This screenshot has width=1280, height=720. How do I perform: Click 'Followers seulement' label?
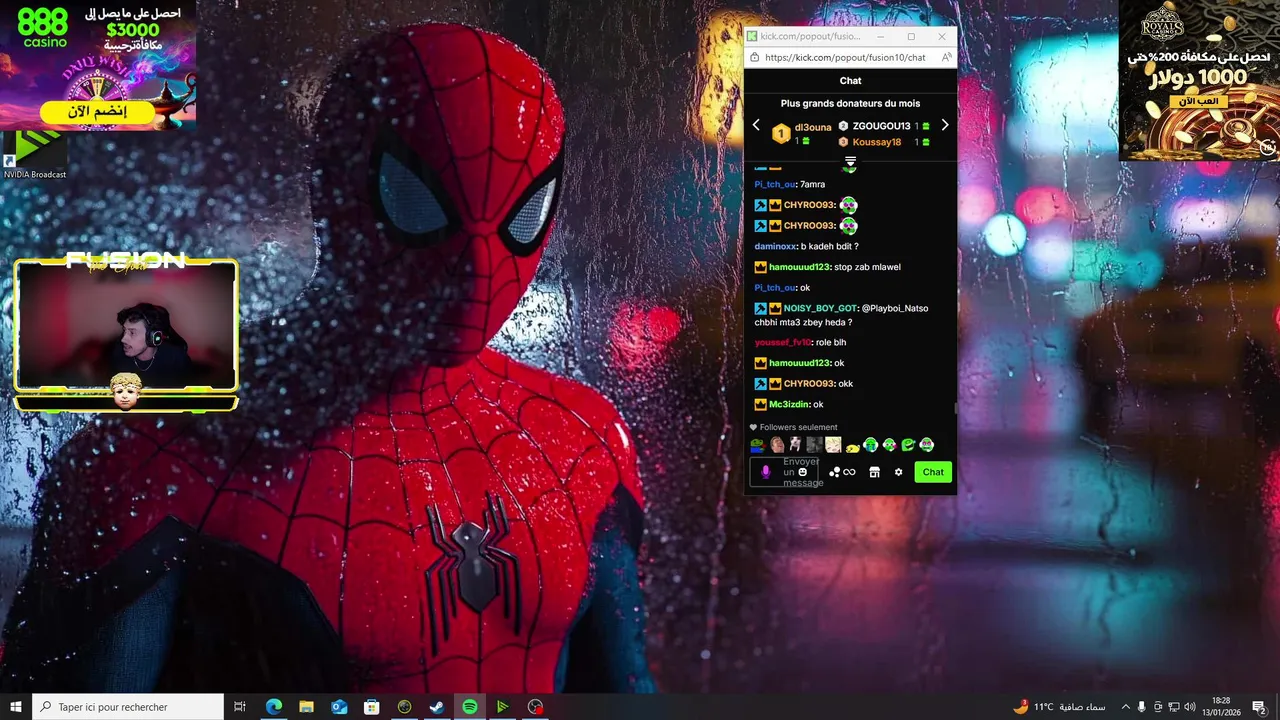click(x=798, y=427)
